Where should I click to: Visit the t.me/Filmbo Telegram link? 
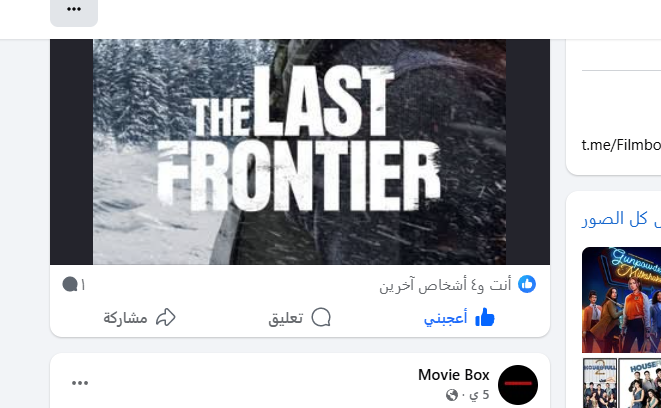point(621,145)
